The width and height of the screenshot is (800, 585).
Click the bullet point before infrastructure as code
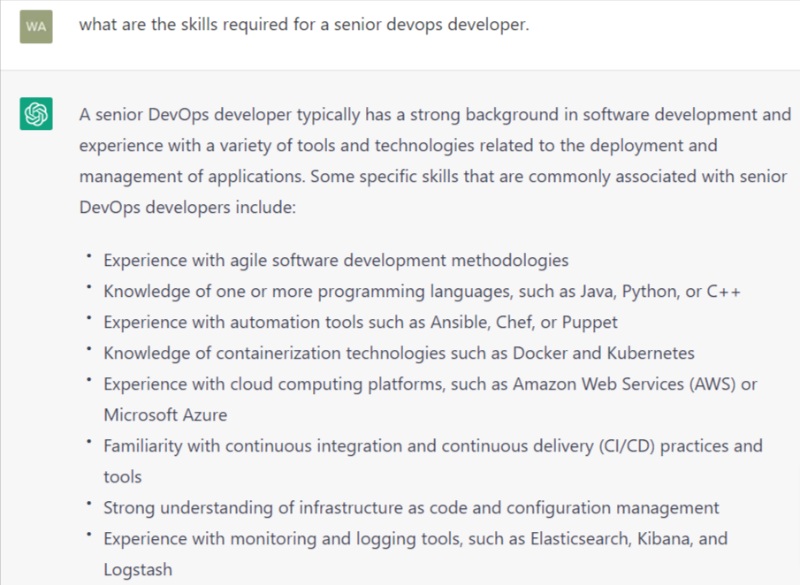[x=89, y=503]
